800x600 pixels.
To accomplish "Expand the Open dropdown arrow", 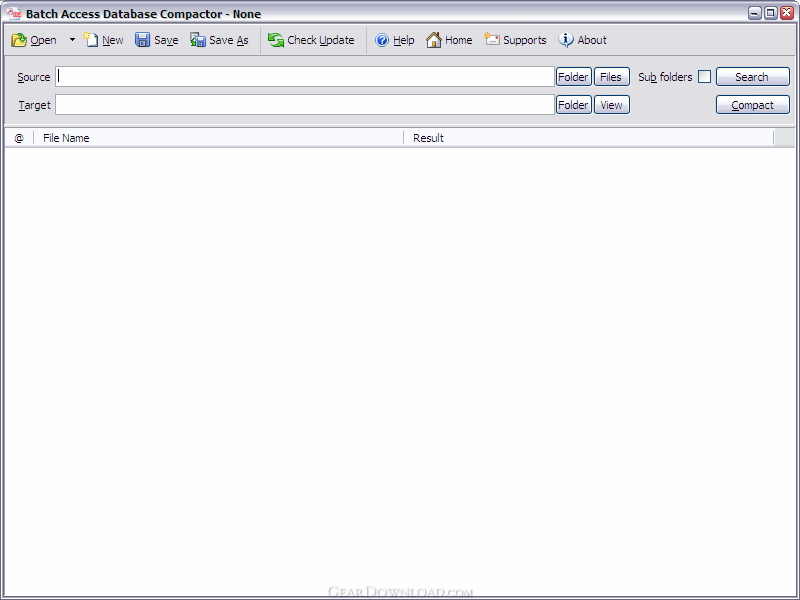I will coord(72,40).
